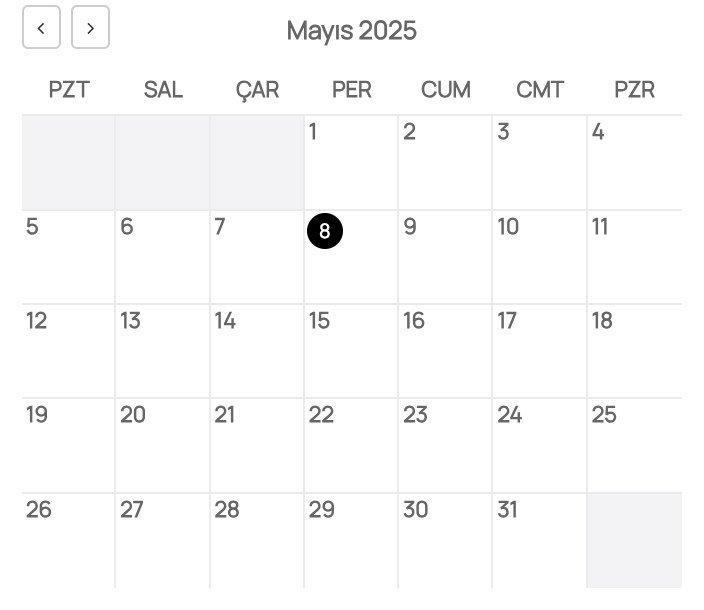Select day 6 on the calendar
This screenshot has height=610, width=704.
pos(162,257)
